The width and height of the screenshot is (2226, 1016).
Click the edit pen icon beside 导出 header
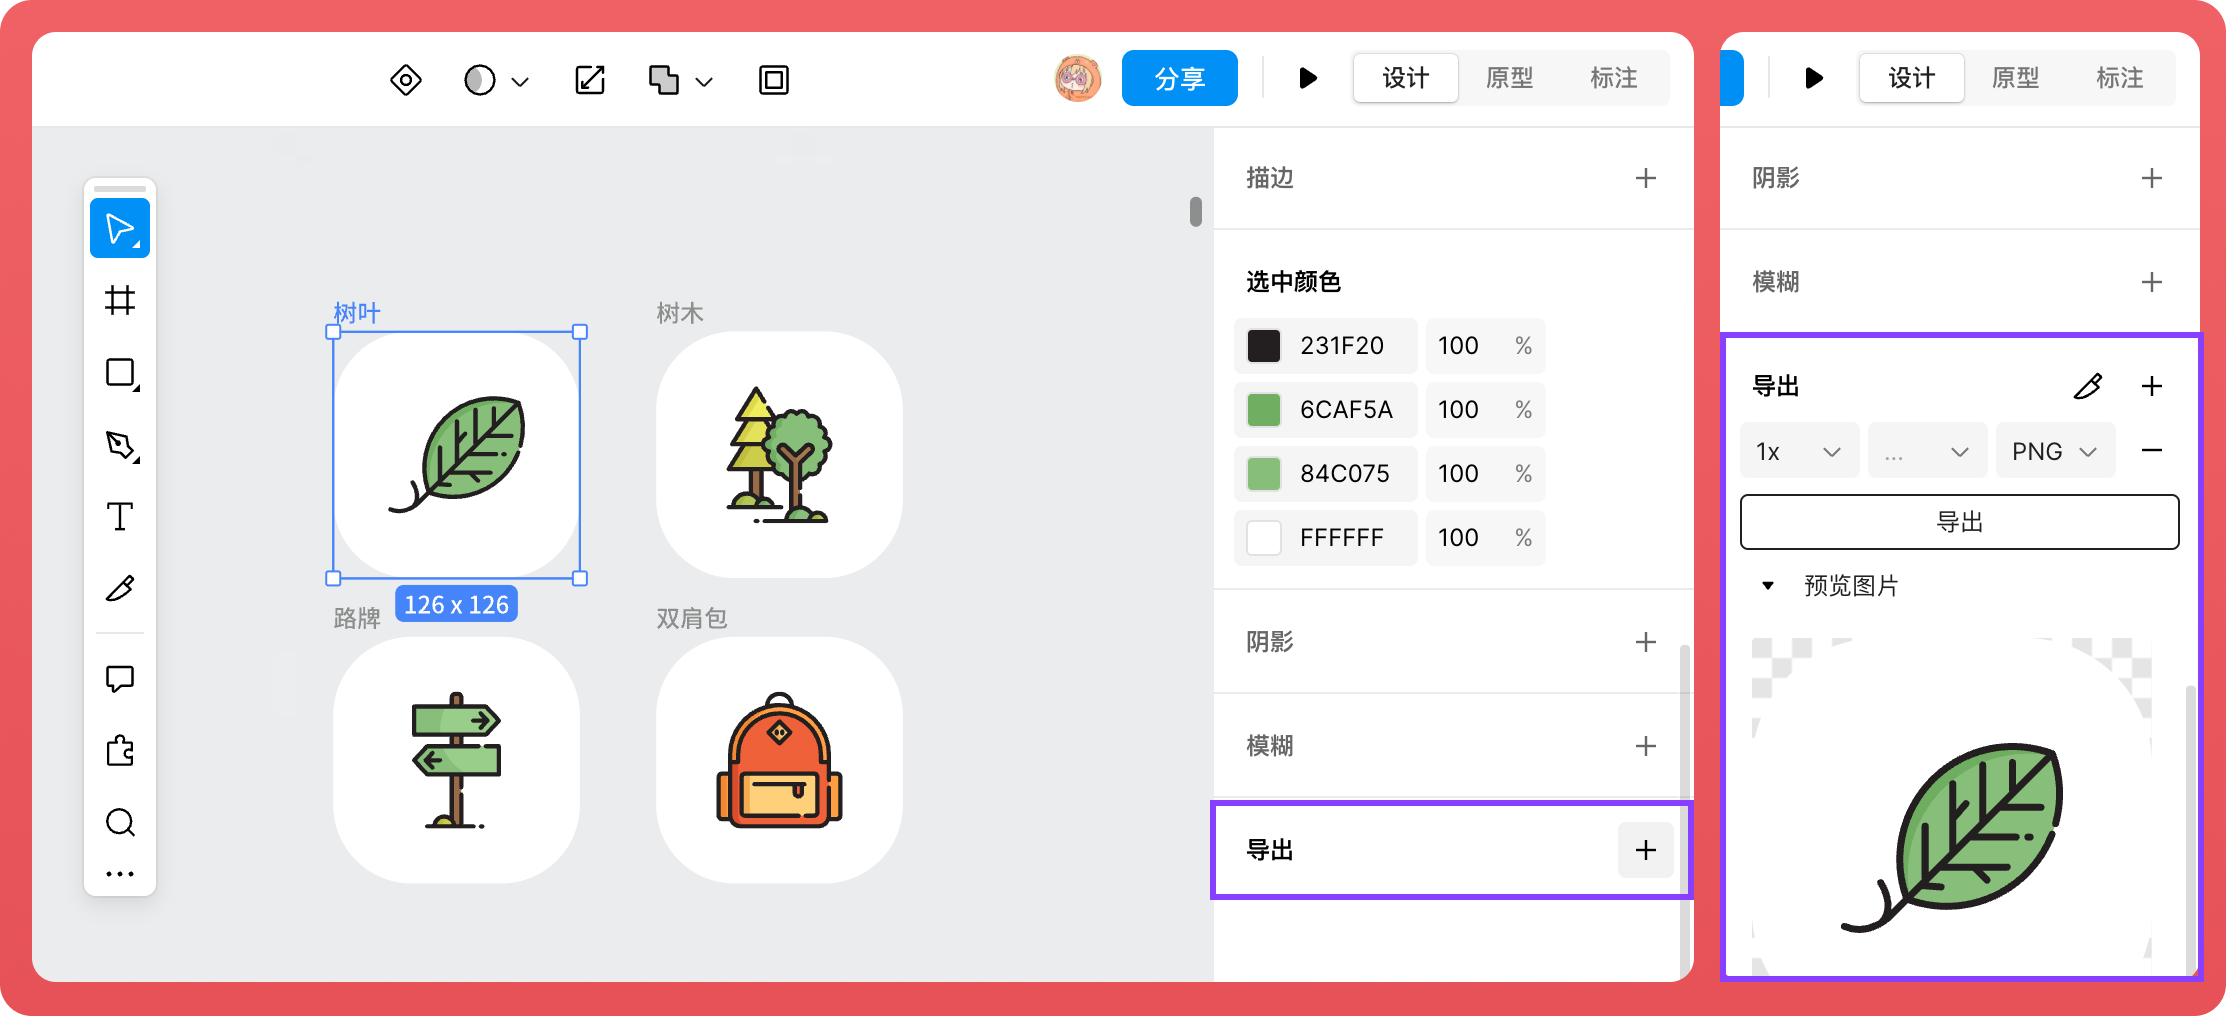2088,386
